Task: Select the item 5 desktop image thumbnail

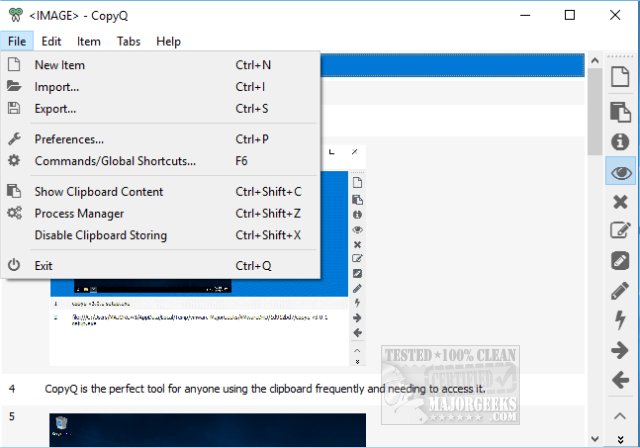Action: (x=208, y=430)
